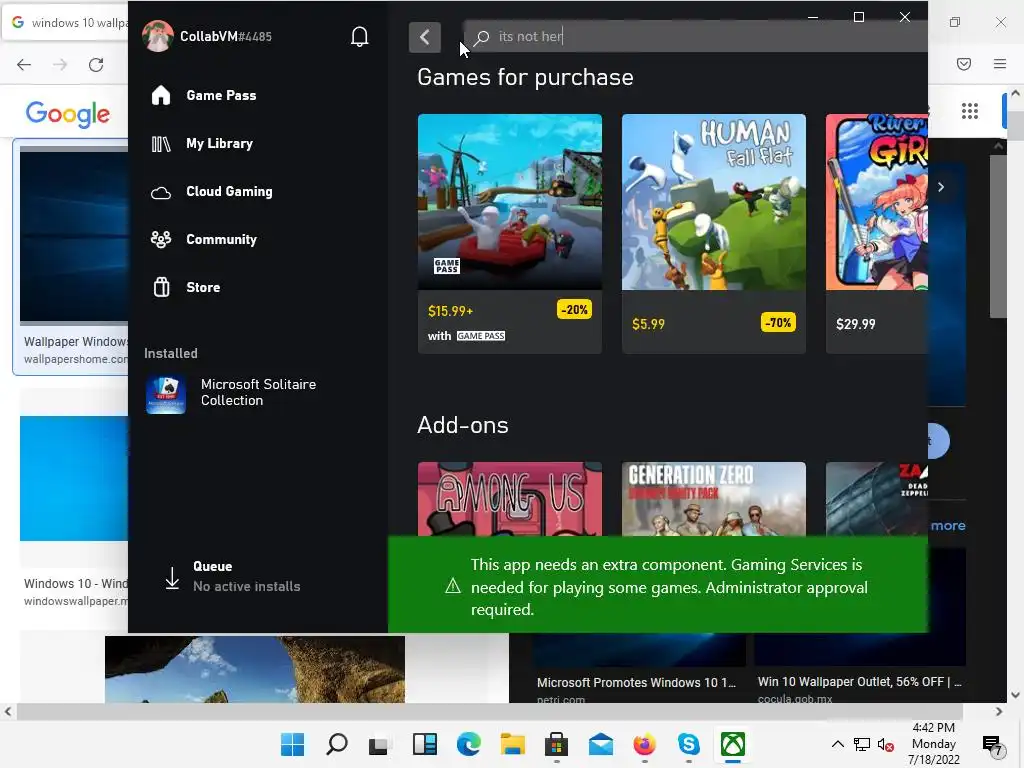Open notification center from taskbar
Image resolution: width=1024 pixels, height=768 pixels.
[992, 744]
